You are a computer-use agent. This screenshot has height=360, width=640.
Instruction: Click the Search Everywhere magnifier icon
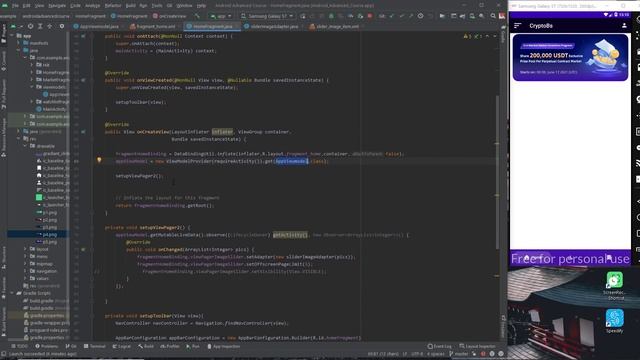[493, 16]
